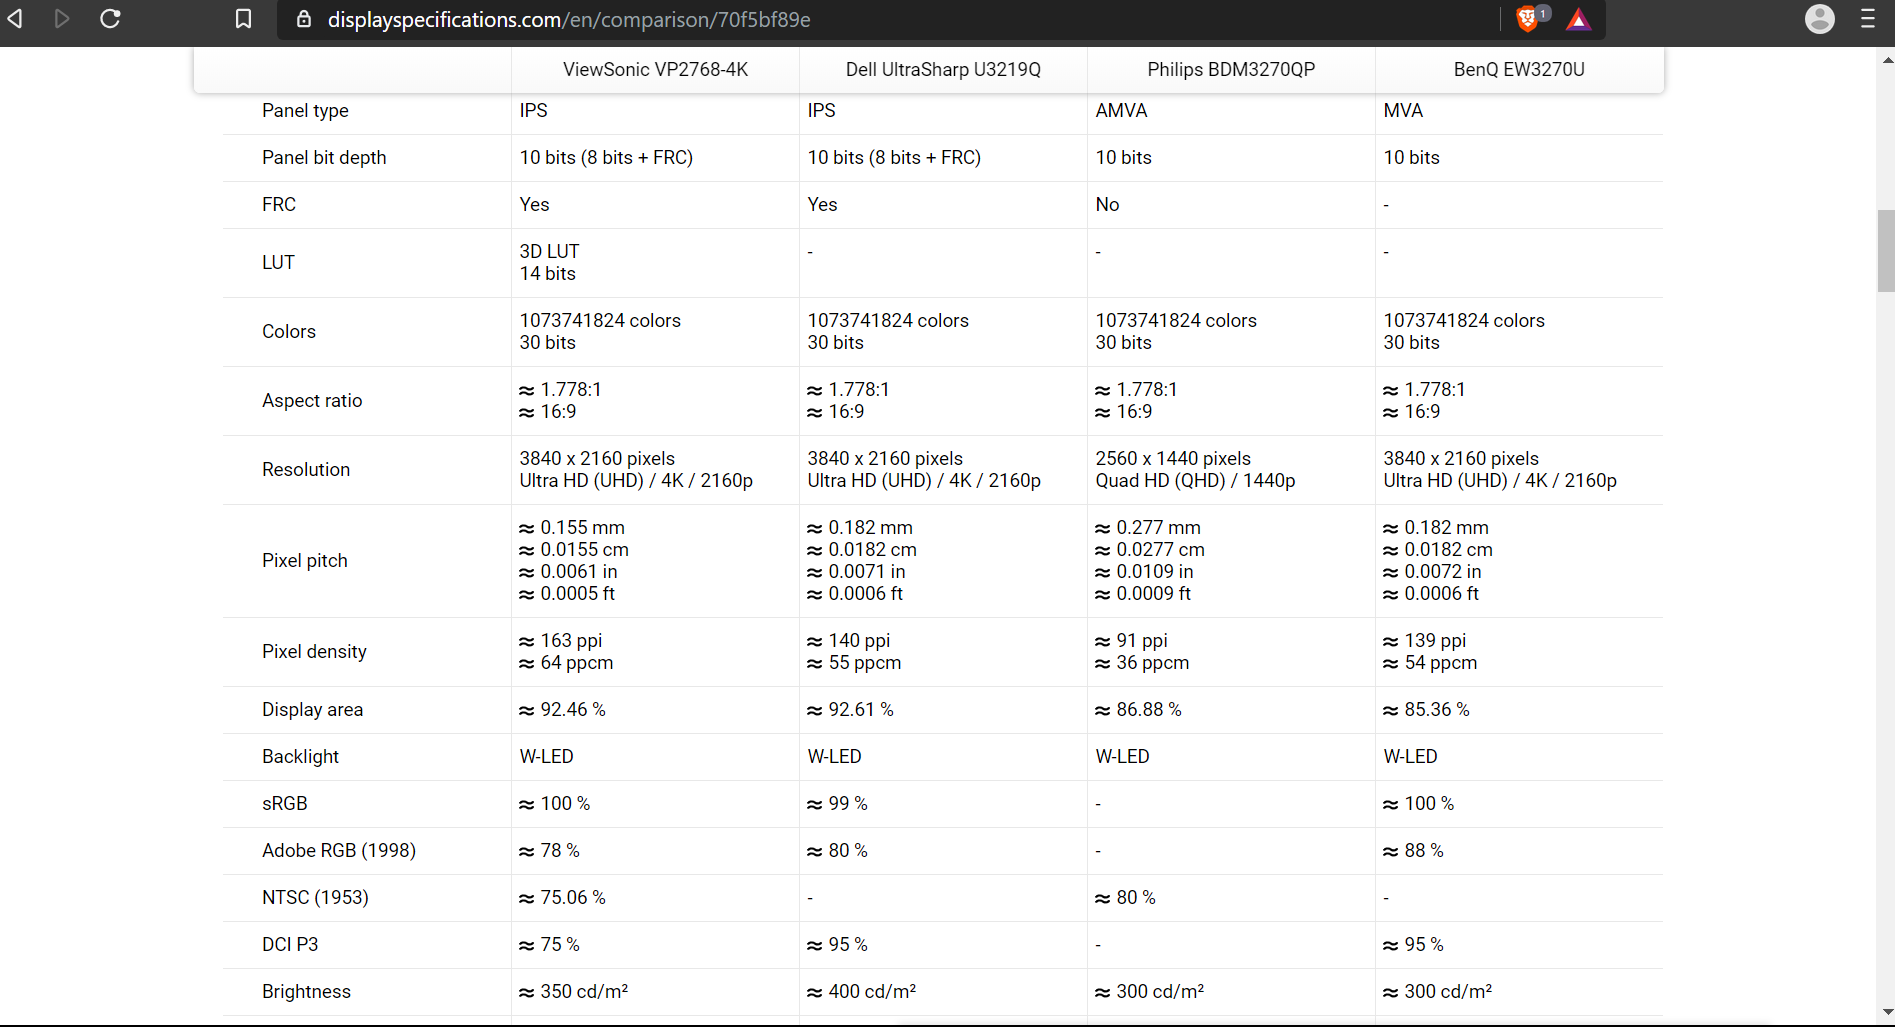Click the '≈ 88 %' Adobe RGB cell

(x=1414, y=851)
